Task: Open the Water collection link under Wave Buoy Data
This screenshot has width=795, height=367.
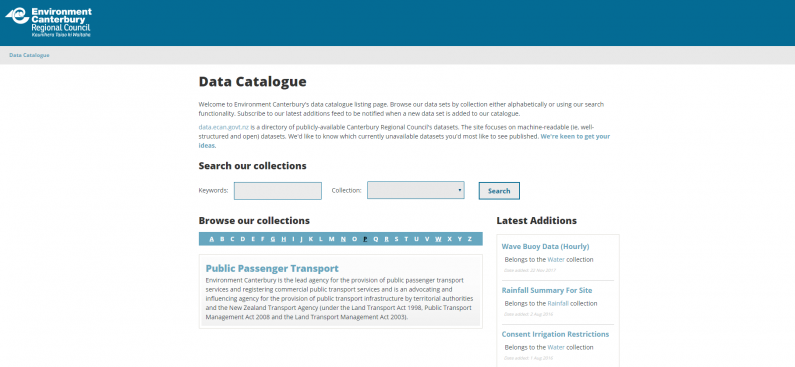Action: pos(556,260)
